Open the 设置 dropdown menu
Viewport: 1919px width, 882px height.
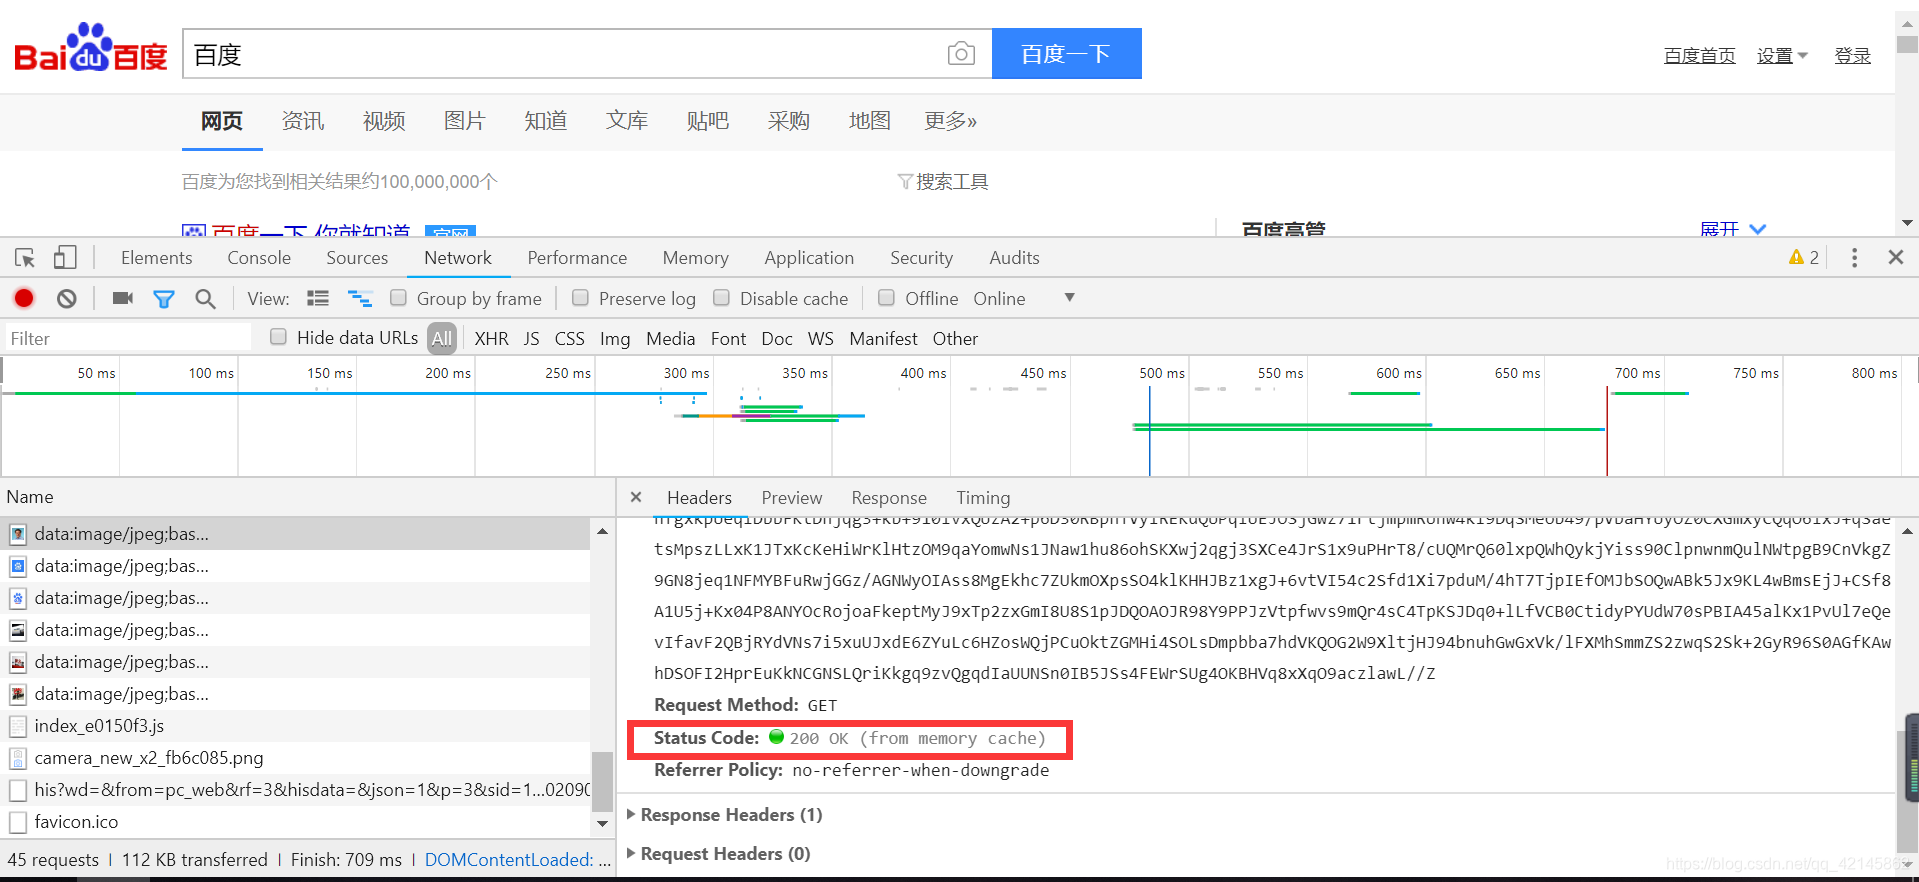click(x=1782, y=56)
